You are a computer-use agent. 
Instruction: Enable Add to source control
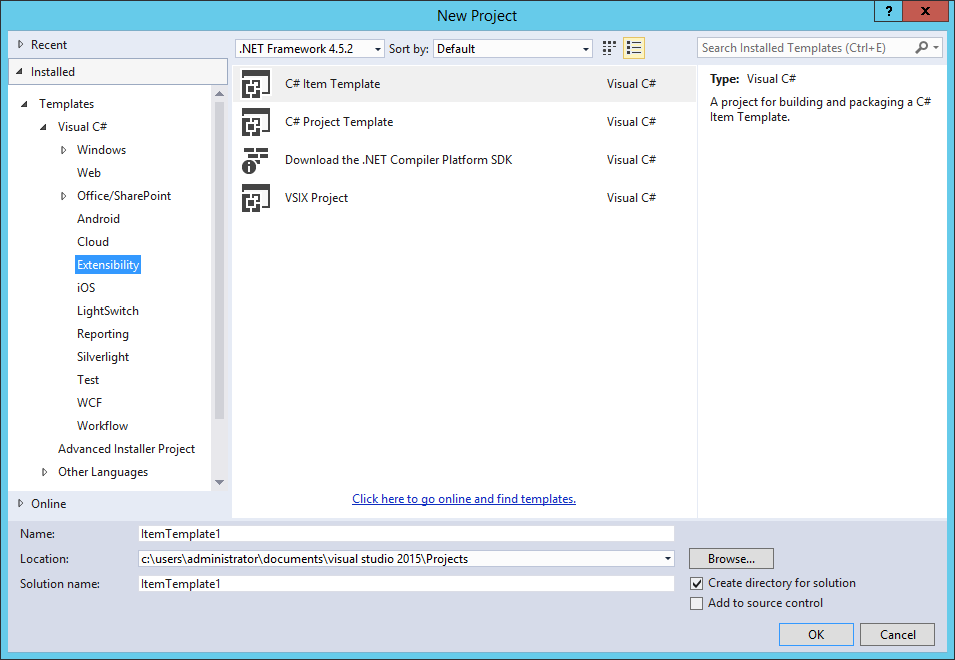(696, 603)
